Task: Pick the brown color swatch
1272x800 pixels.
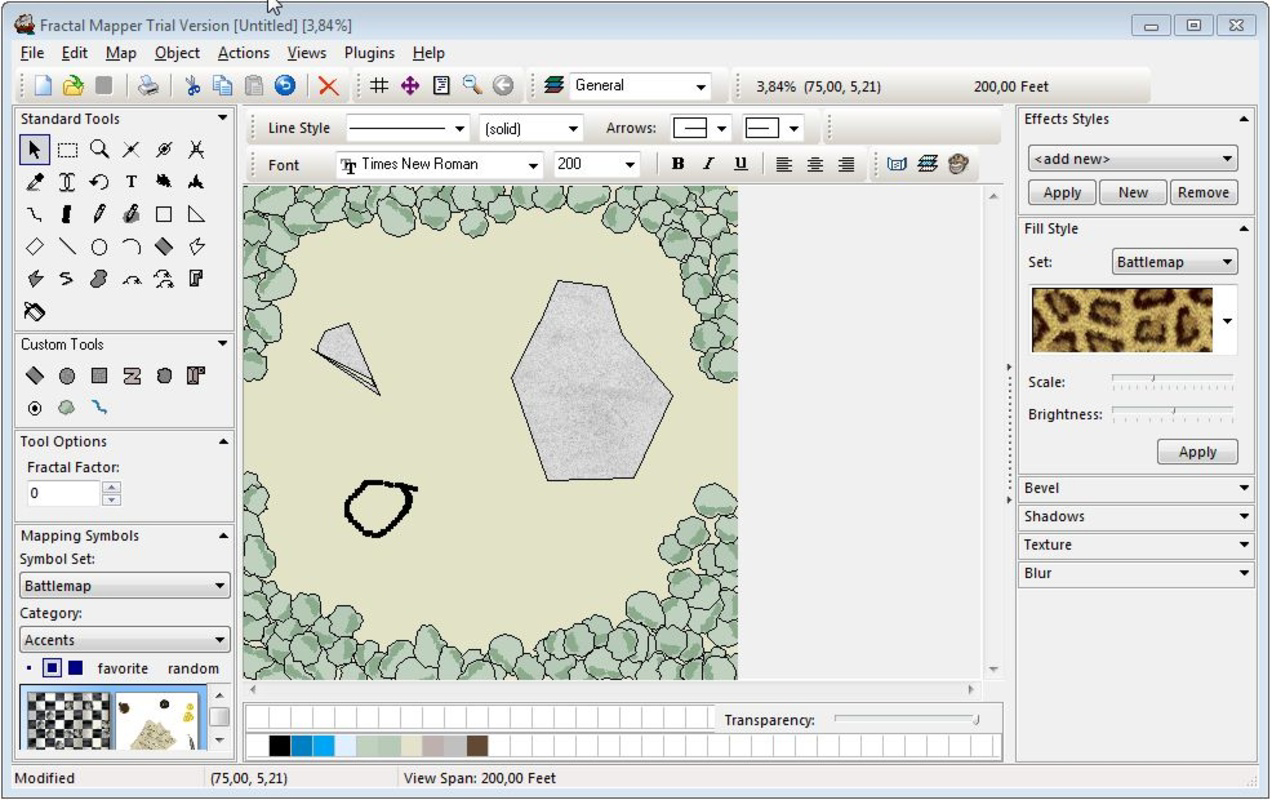Action: pyautogui.click(x=477, y=746)
